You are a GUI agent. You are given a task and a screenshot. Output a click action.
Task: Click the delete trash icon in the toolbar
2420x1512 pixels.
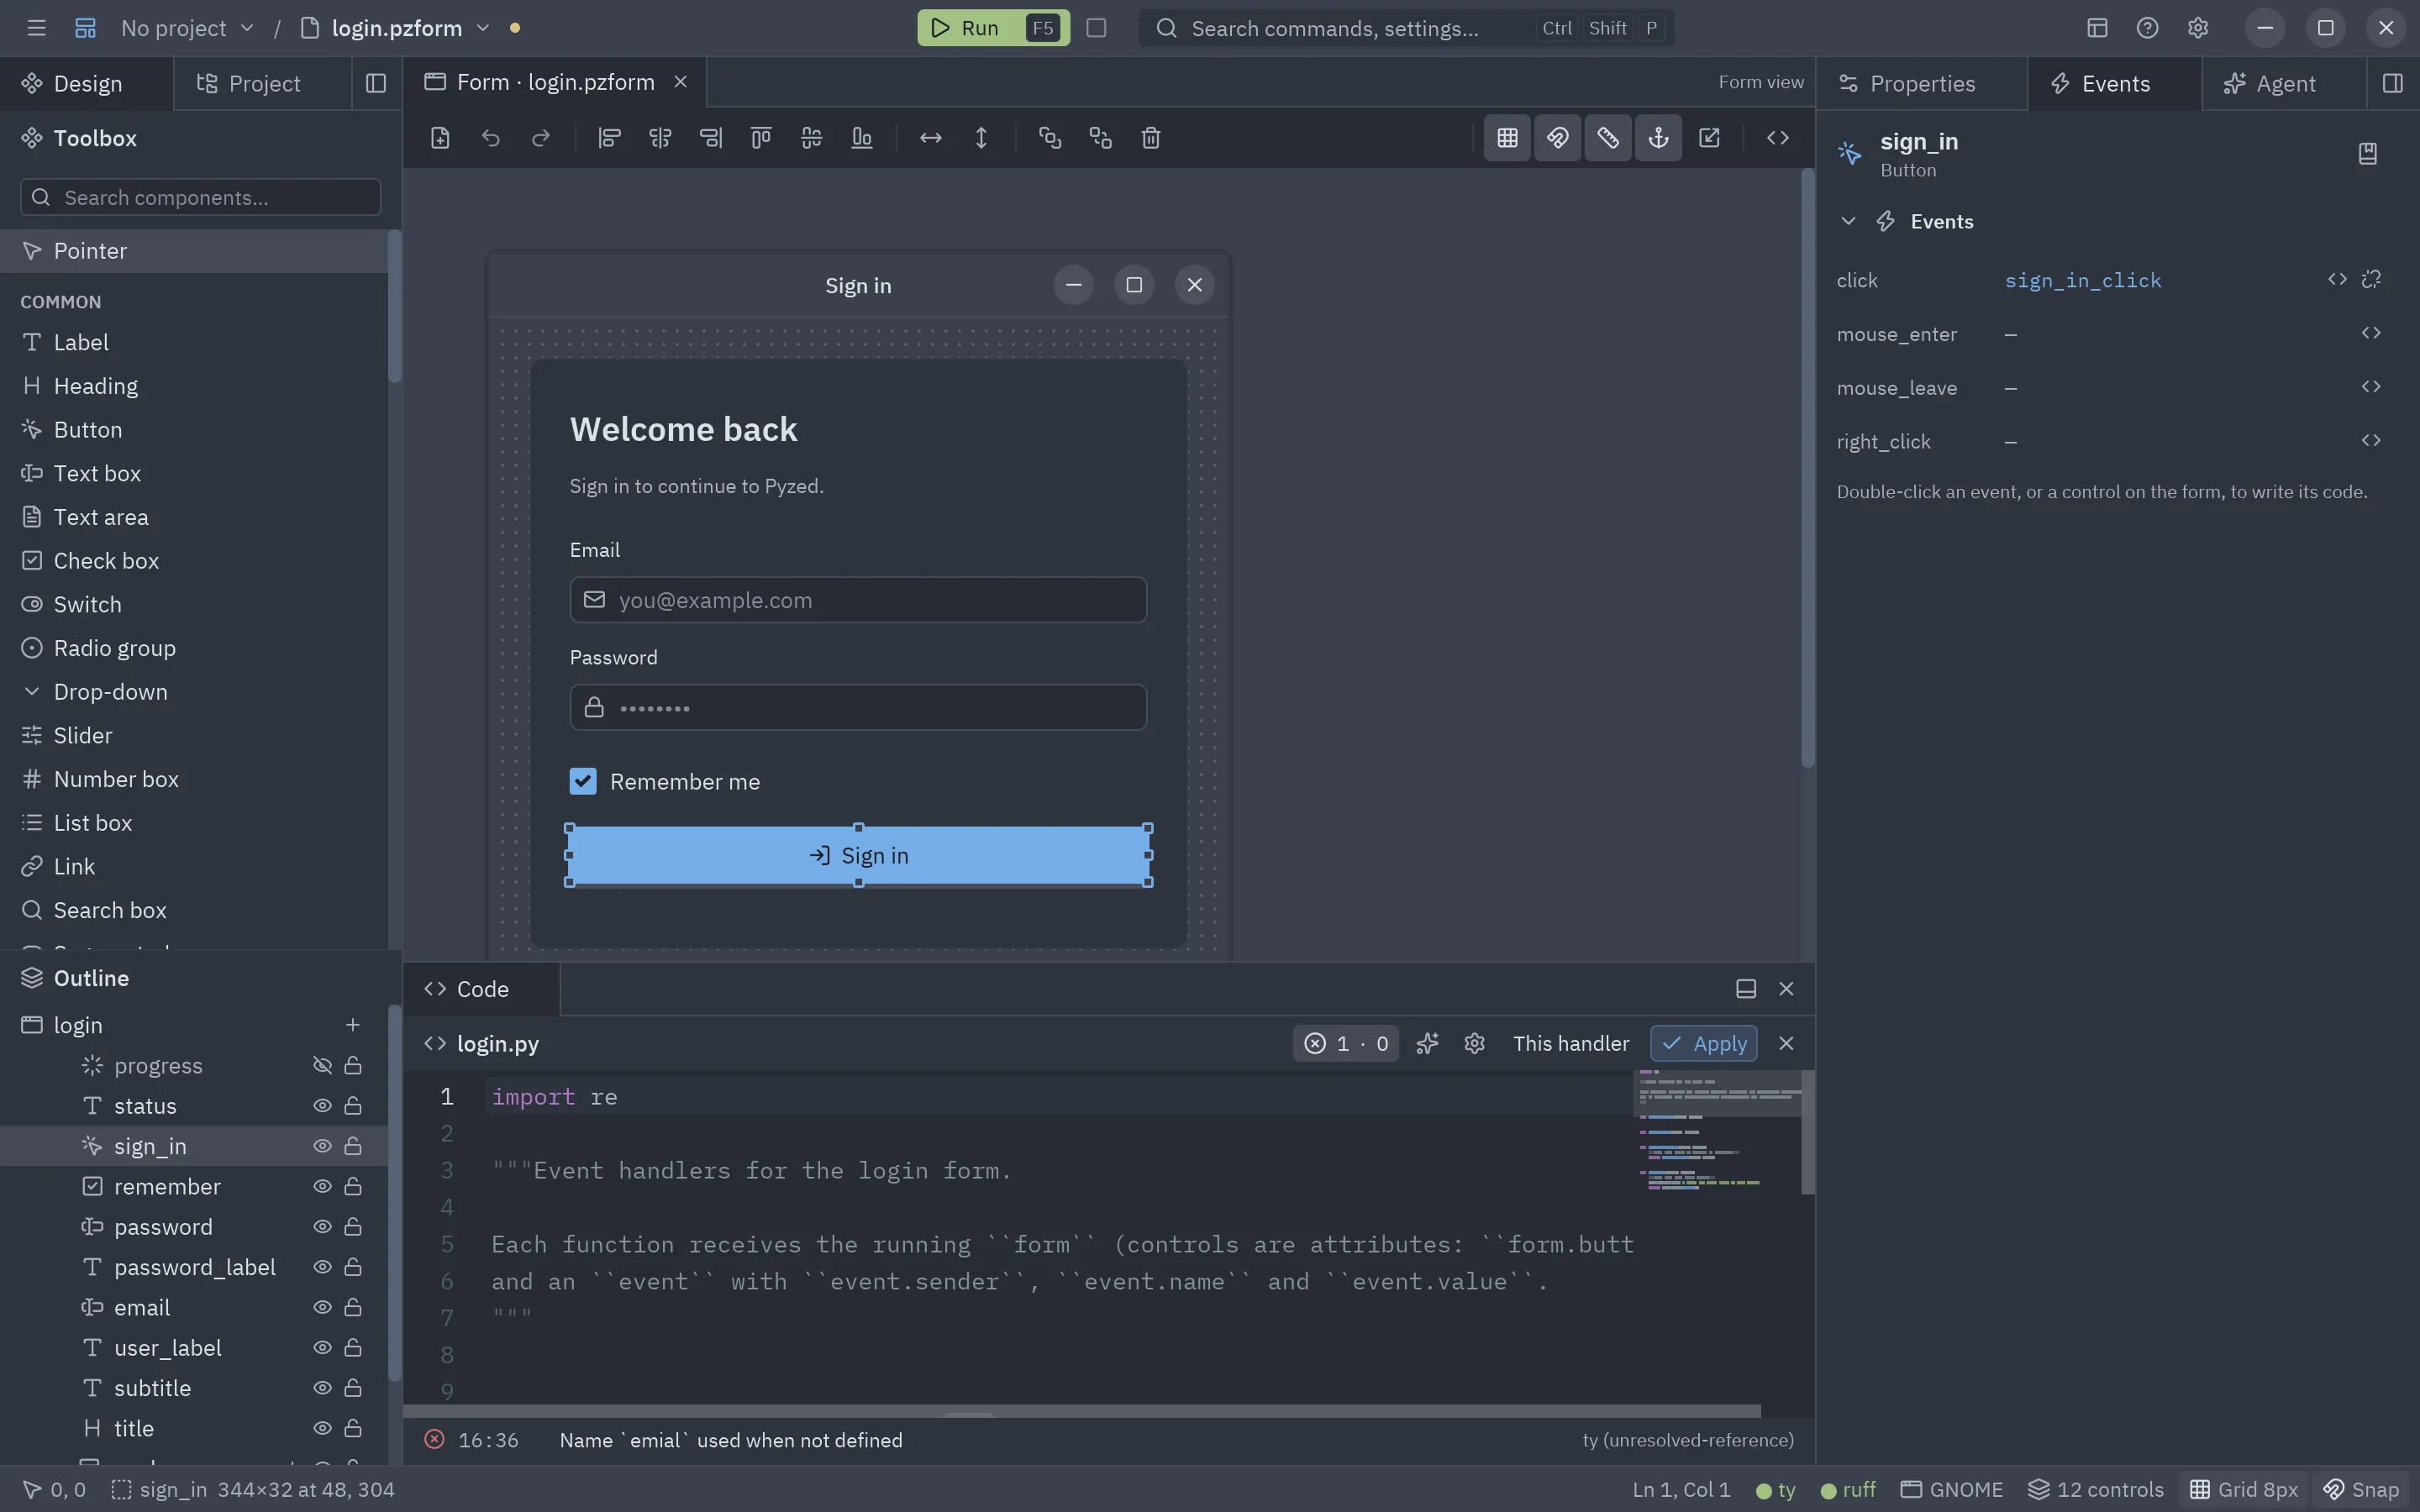coord(1151,138)
